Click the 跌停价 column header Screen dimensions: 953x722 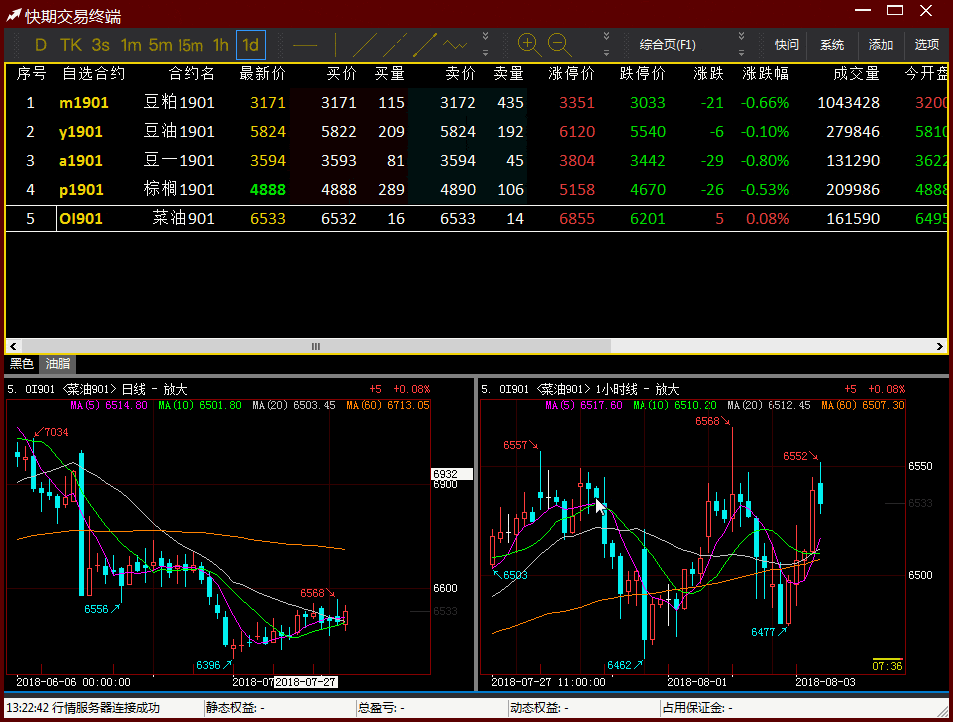(x=642, y=74)
